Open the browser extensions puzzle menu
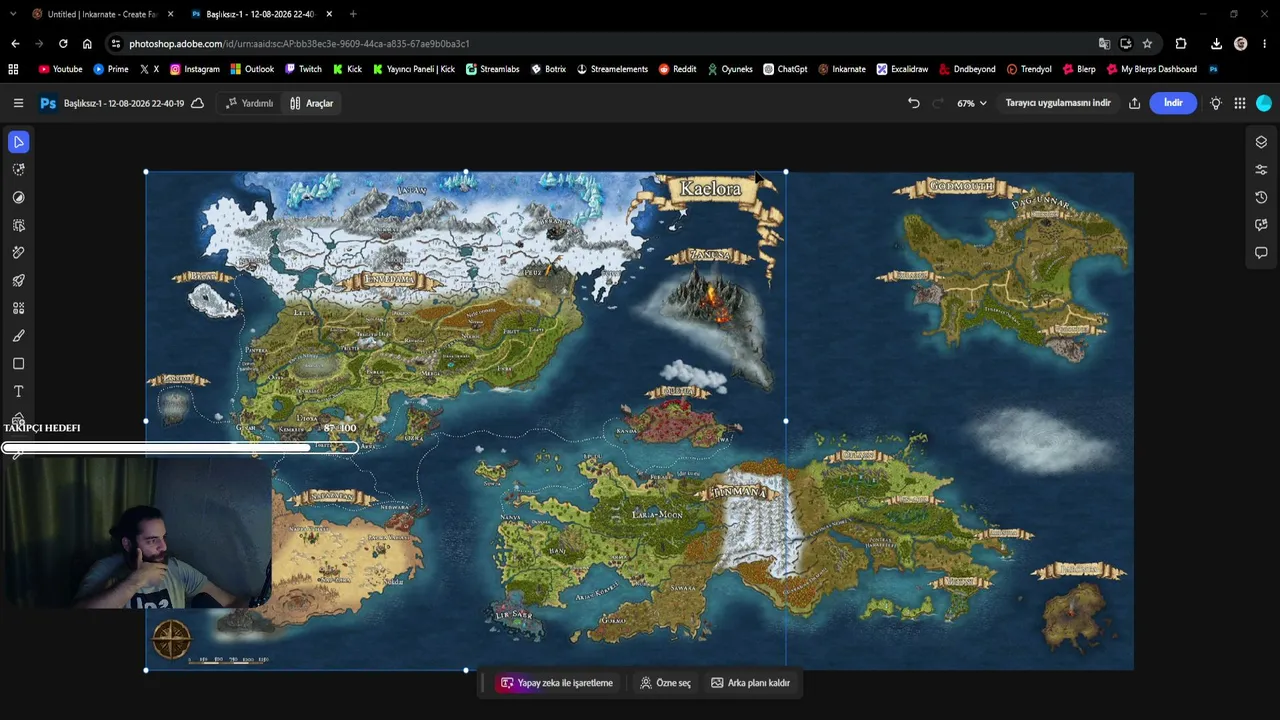This screenshot has height=720, width=1280. [x=1181, y=44]
